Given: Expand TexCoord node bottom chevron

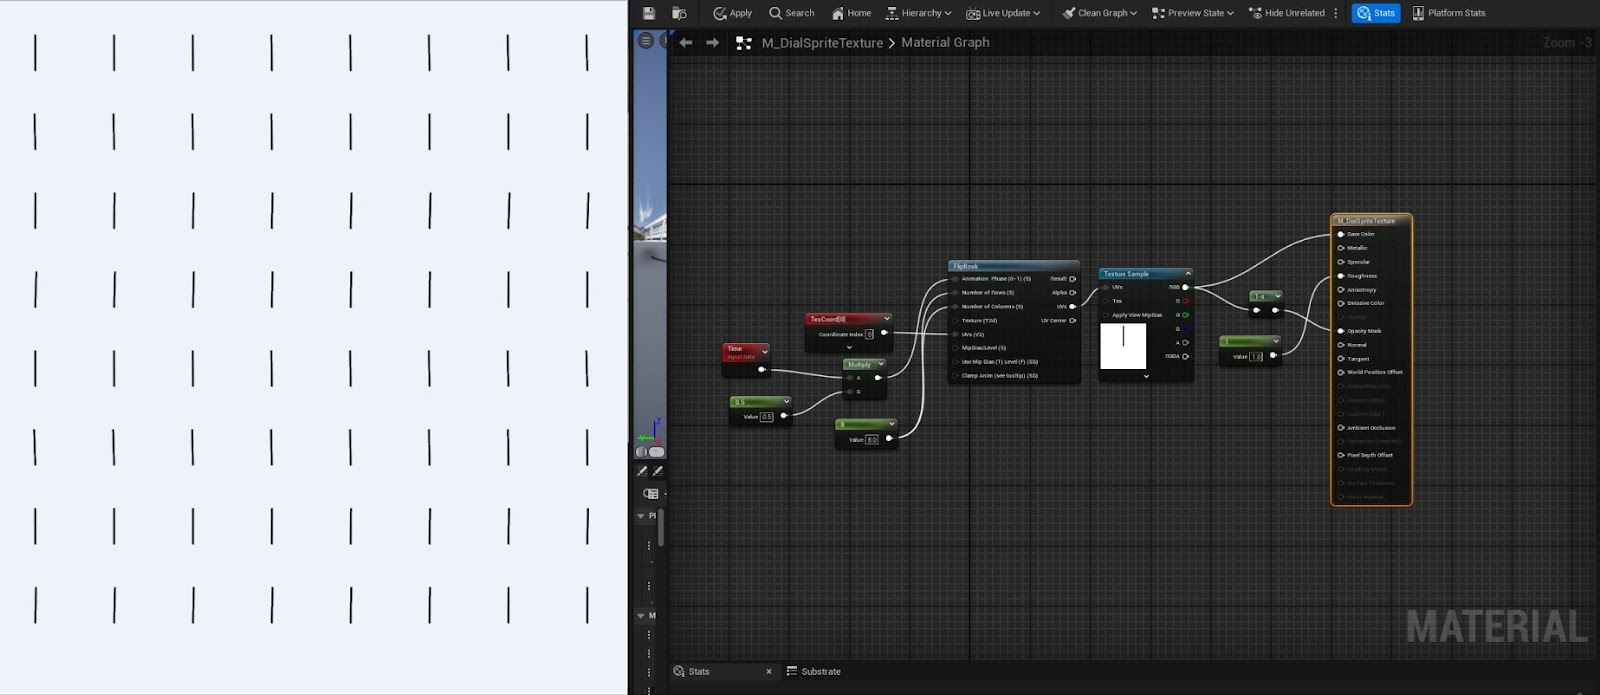Looking at the screenshot, I should coord(849,347).
